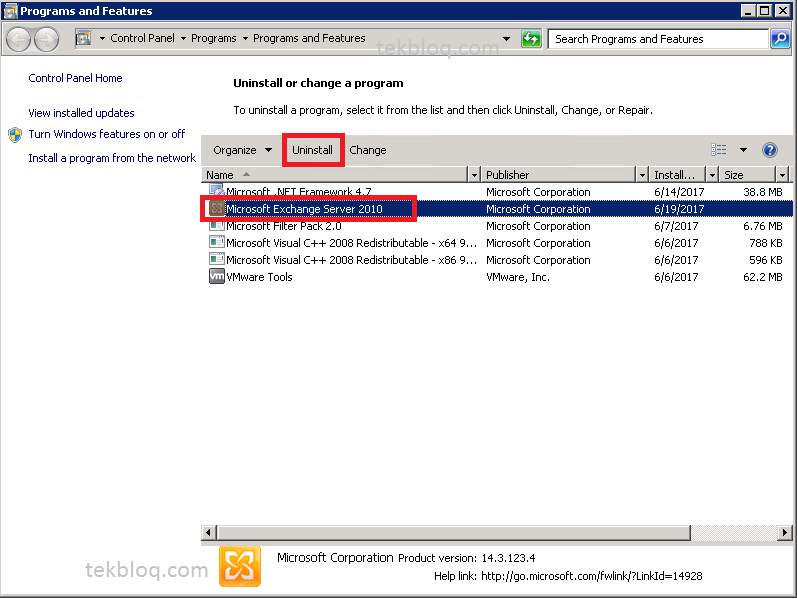Click the change view icon

click(x=719, y=149)
